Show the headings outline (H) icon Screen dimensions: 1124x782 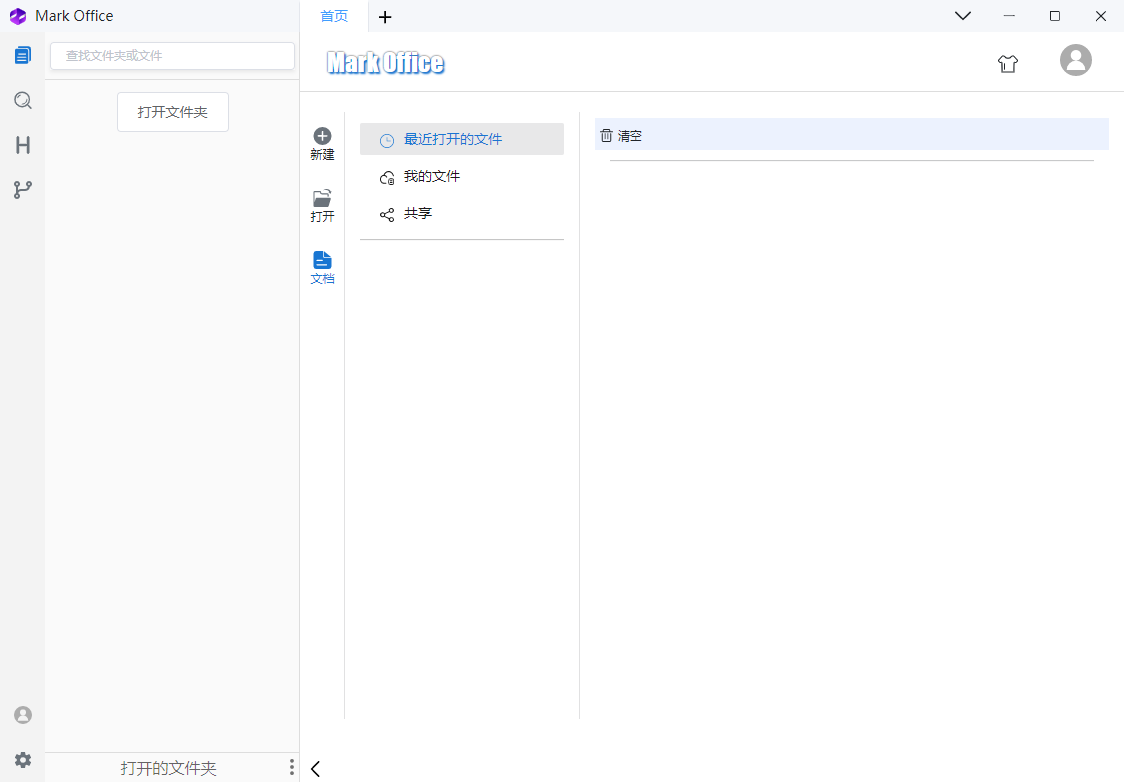(23, 146)
